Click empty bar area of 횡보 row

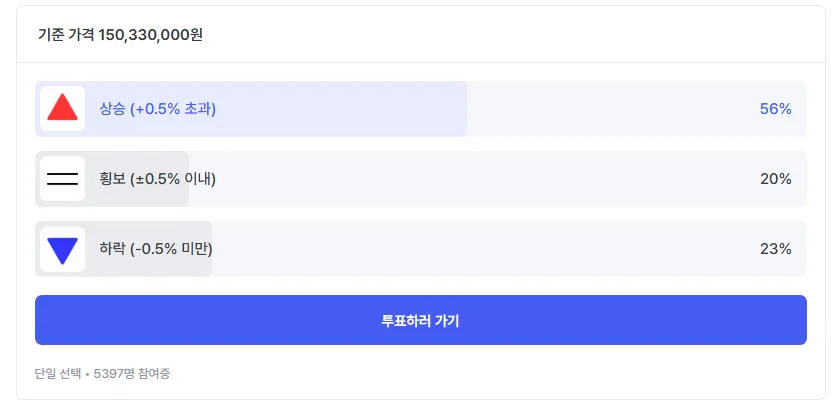click(480, 179)
